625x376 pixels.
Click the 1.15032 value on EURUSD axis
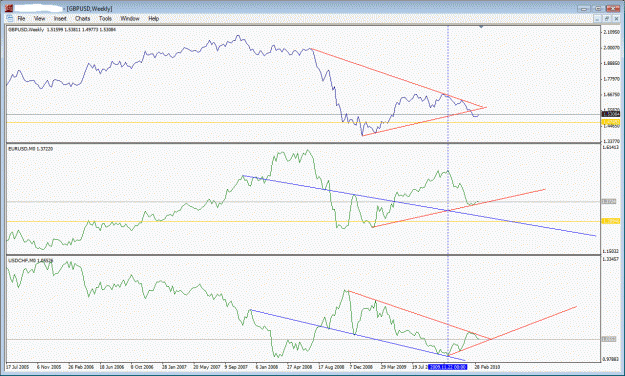pos(611,251)
